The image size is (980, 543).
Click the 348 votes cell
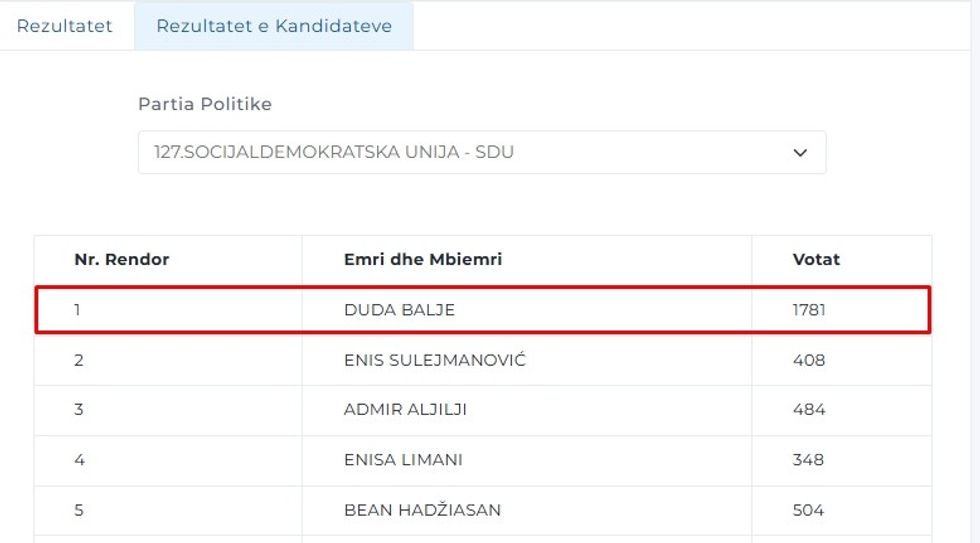pyautogui.click(x=808, y=460)
